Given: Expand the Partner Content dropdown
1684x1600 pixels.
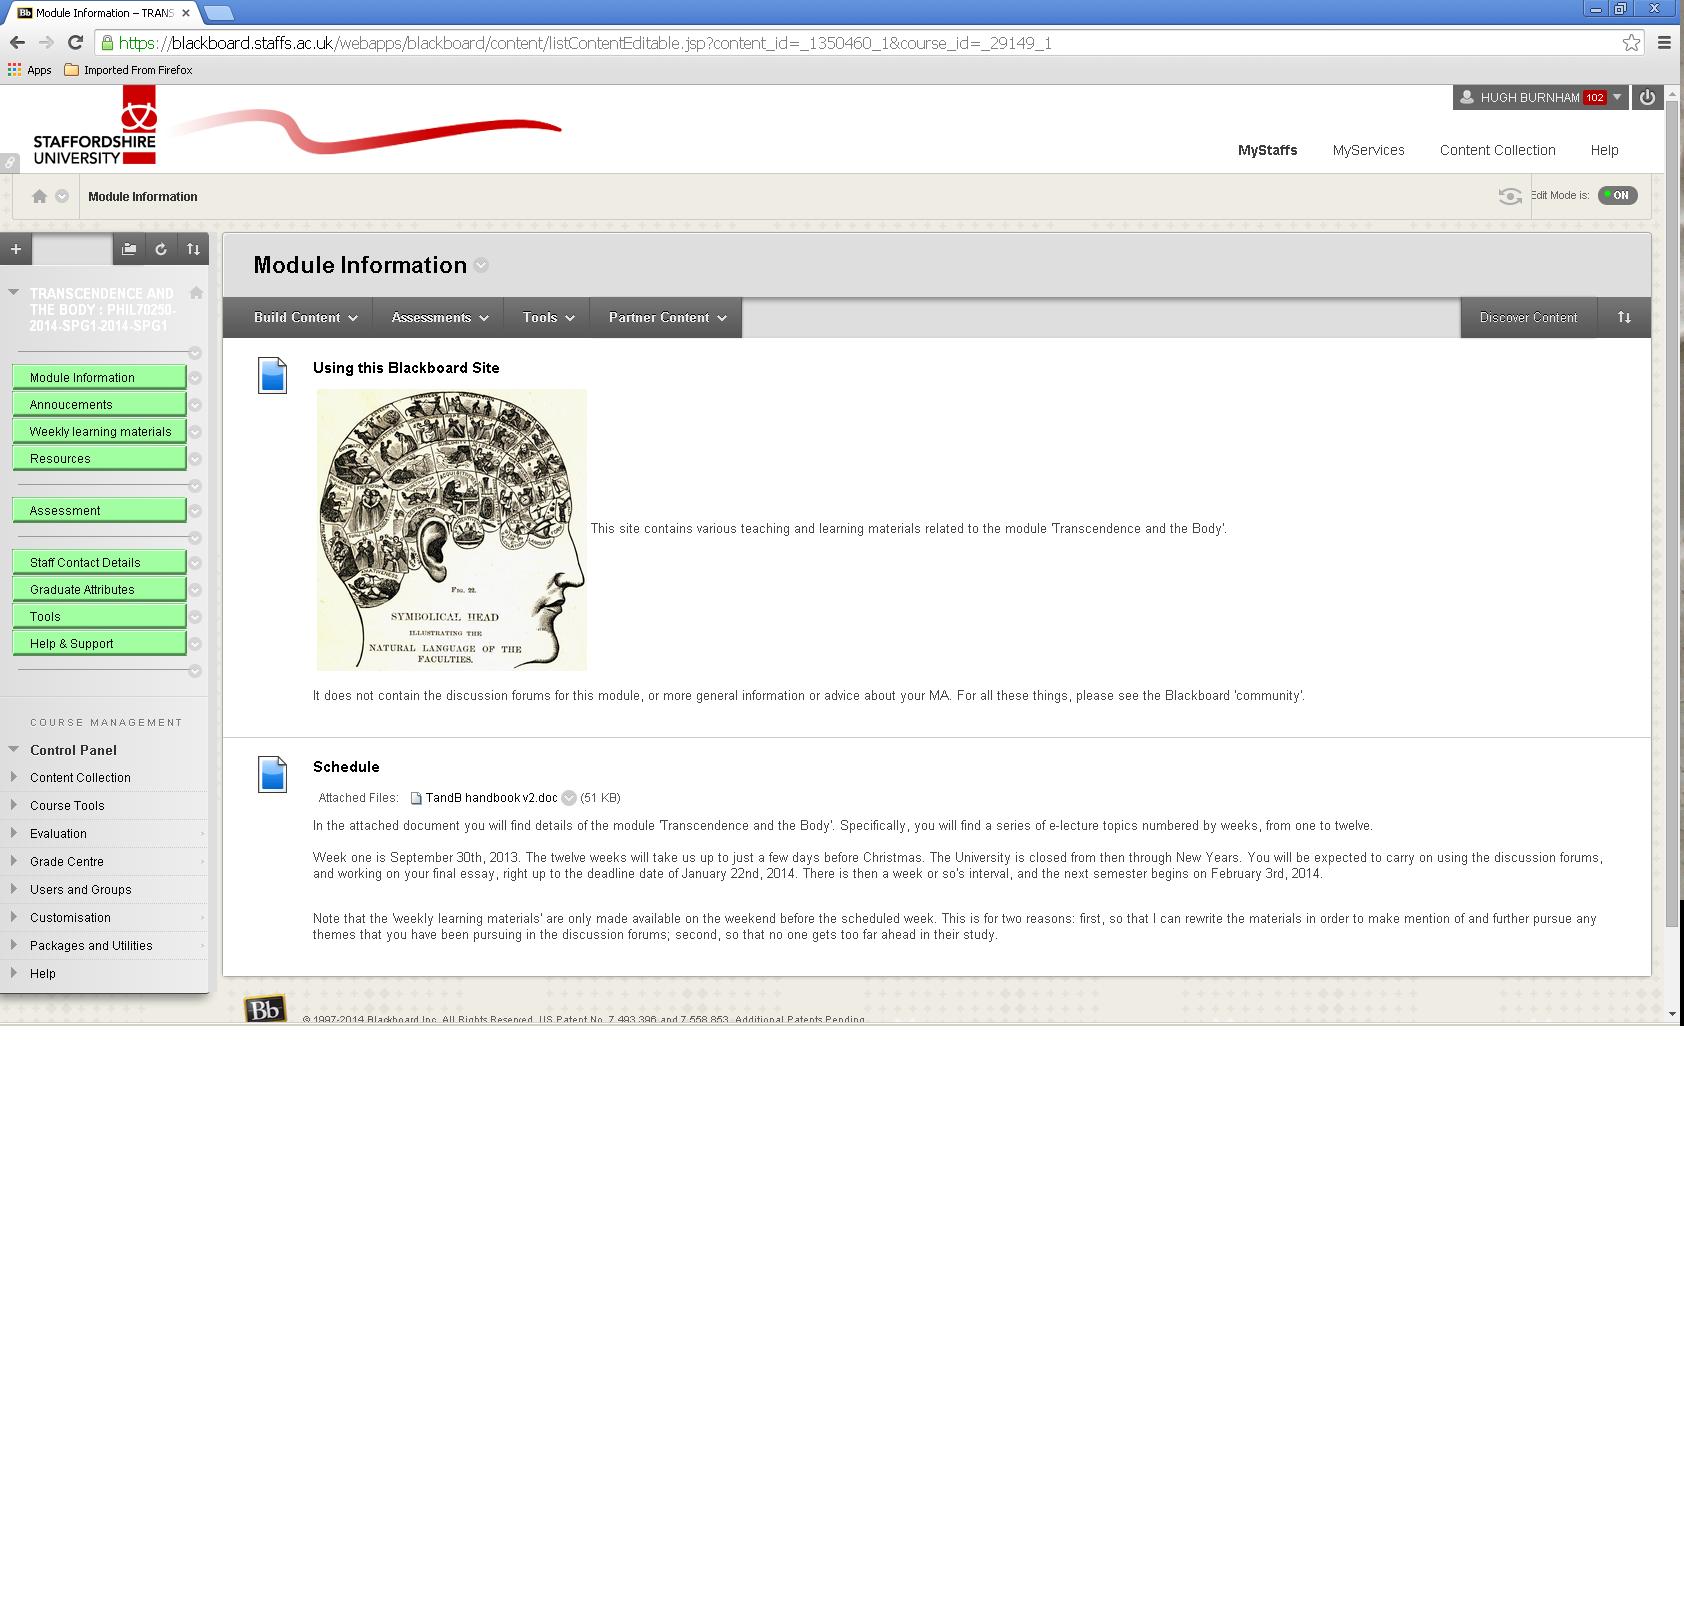Looking at the screenshot, I should click(x=667, y=317).
